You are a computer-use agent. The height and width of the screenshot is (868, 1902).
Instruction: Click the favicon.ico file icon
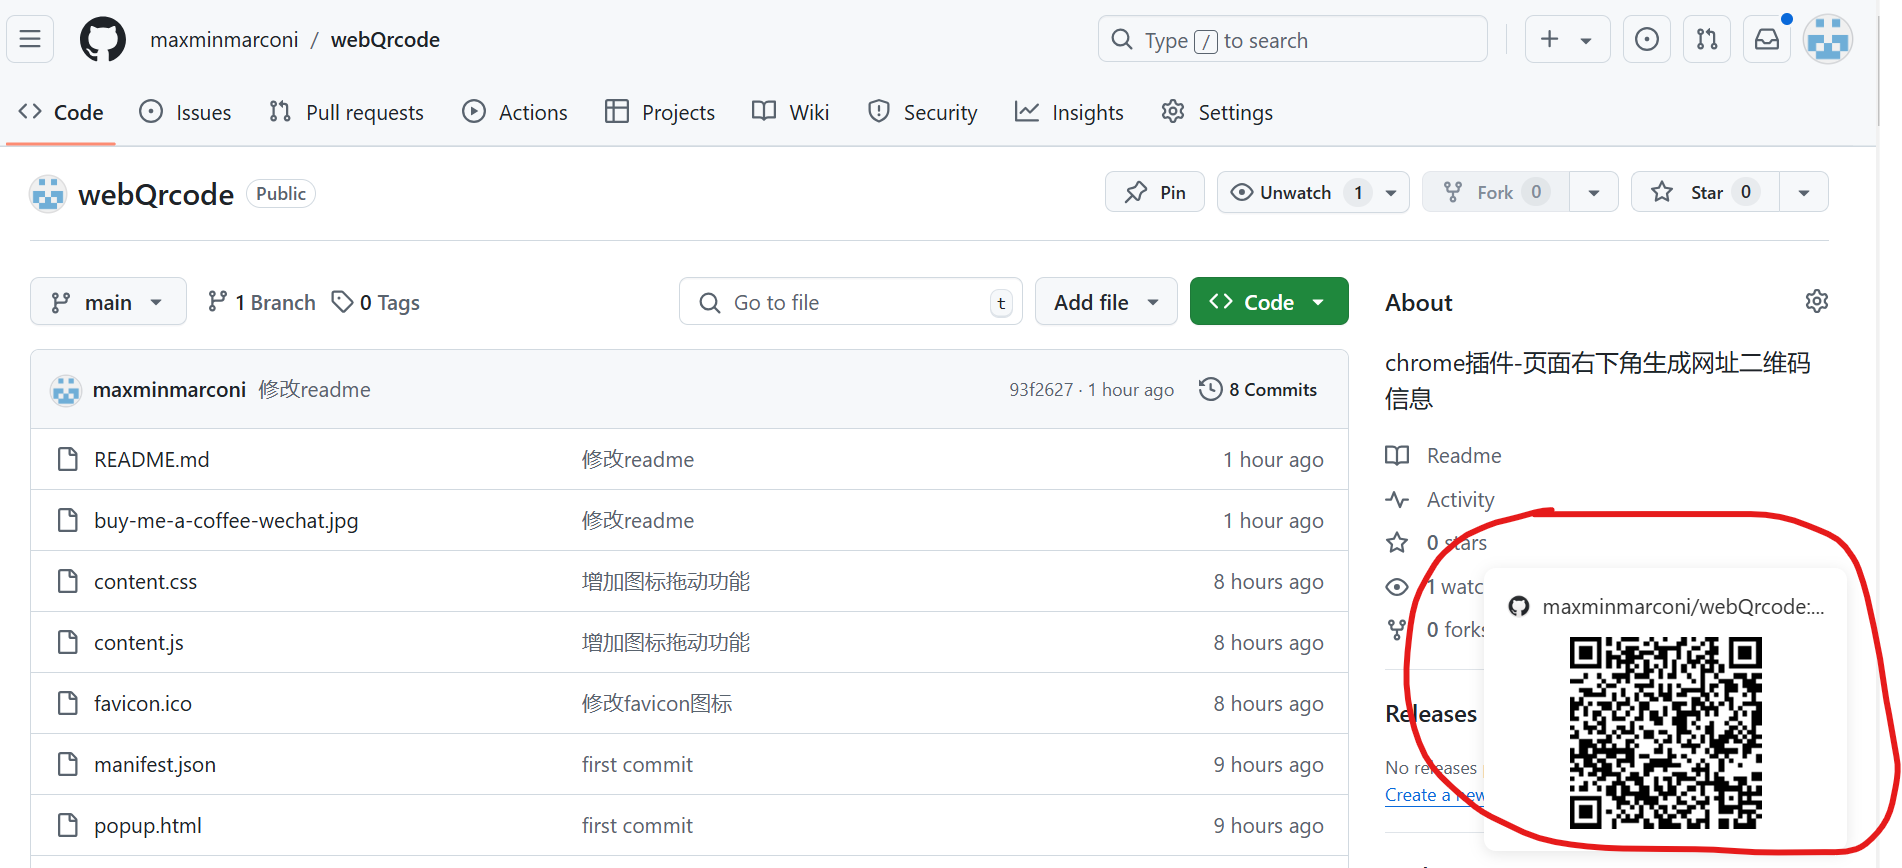(x=68, y=703)
